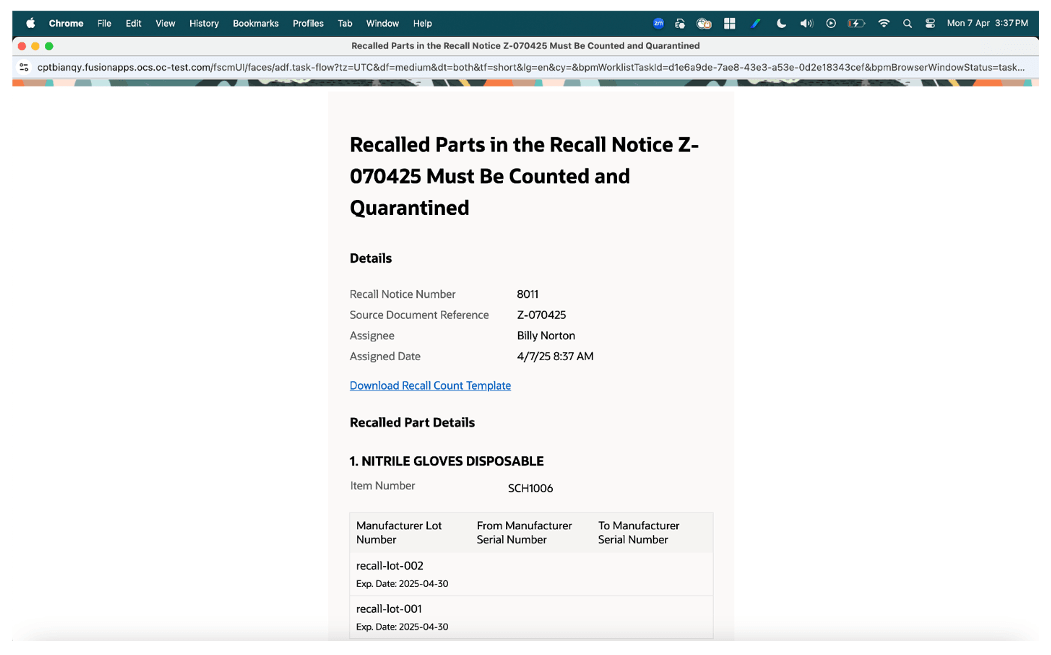Click the blue-green pen menu bar icon
This screenshot has width=1051, height=655.
tap(755, 23)
